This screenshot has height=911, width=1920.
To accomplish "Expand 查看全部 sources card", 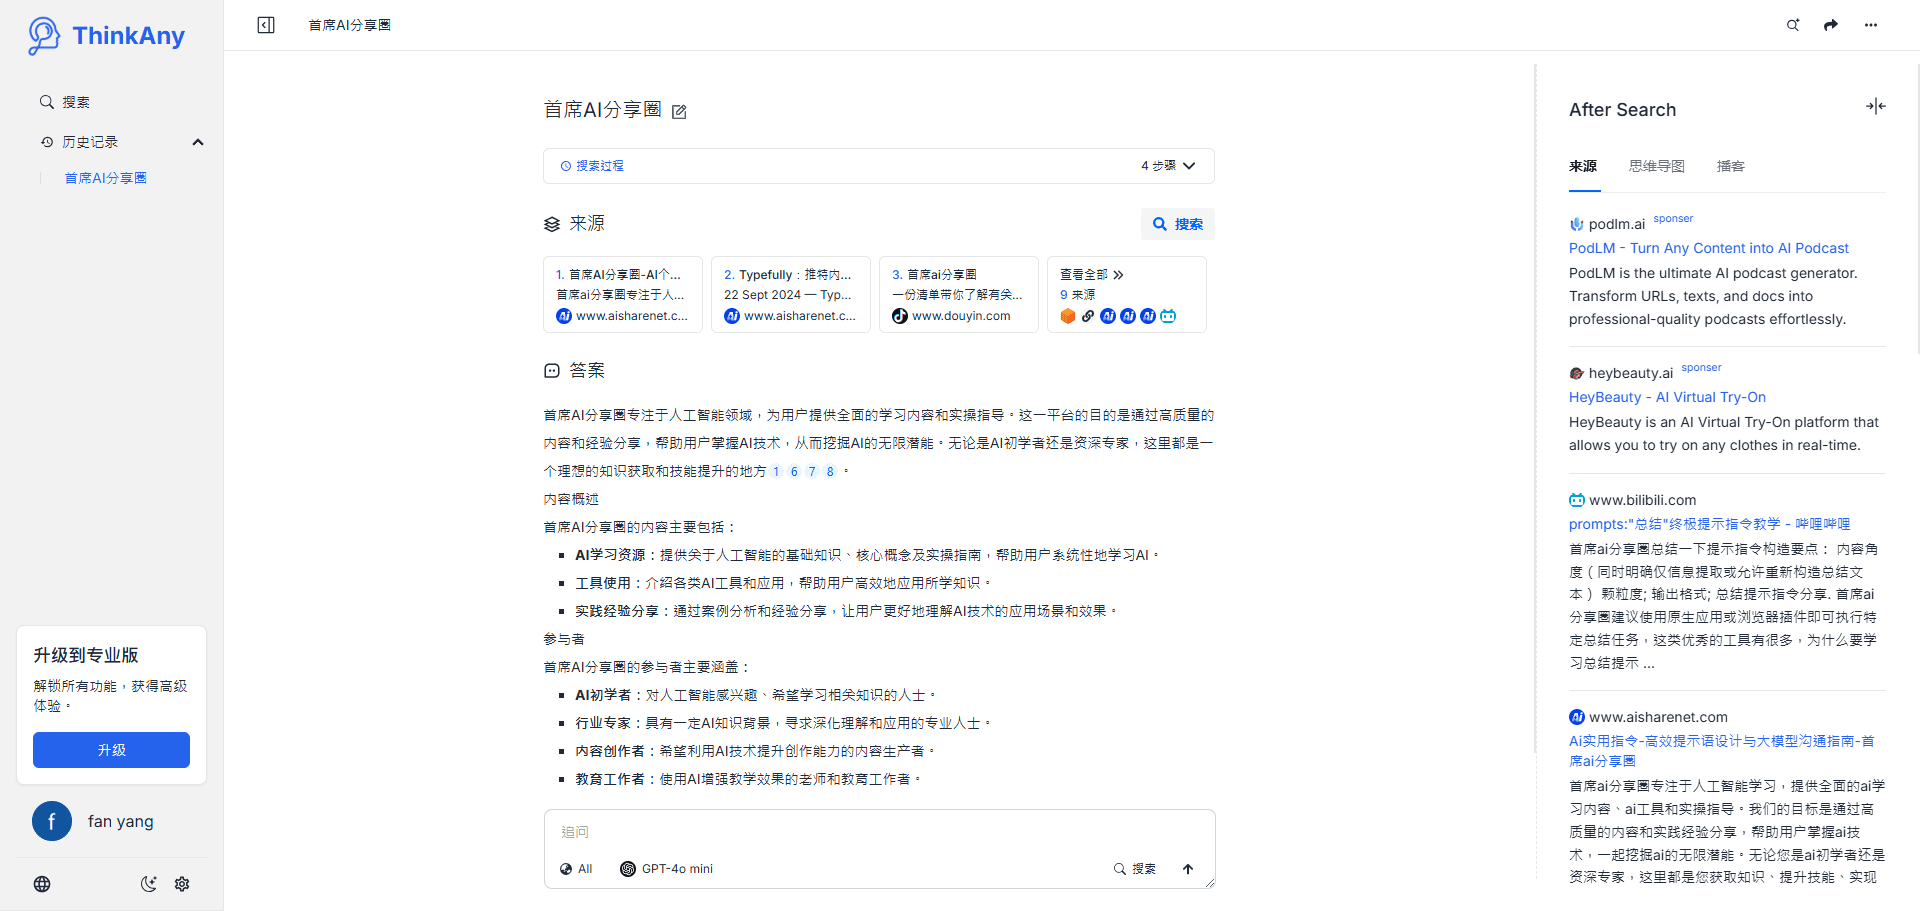I will (1127, 294).
